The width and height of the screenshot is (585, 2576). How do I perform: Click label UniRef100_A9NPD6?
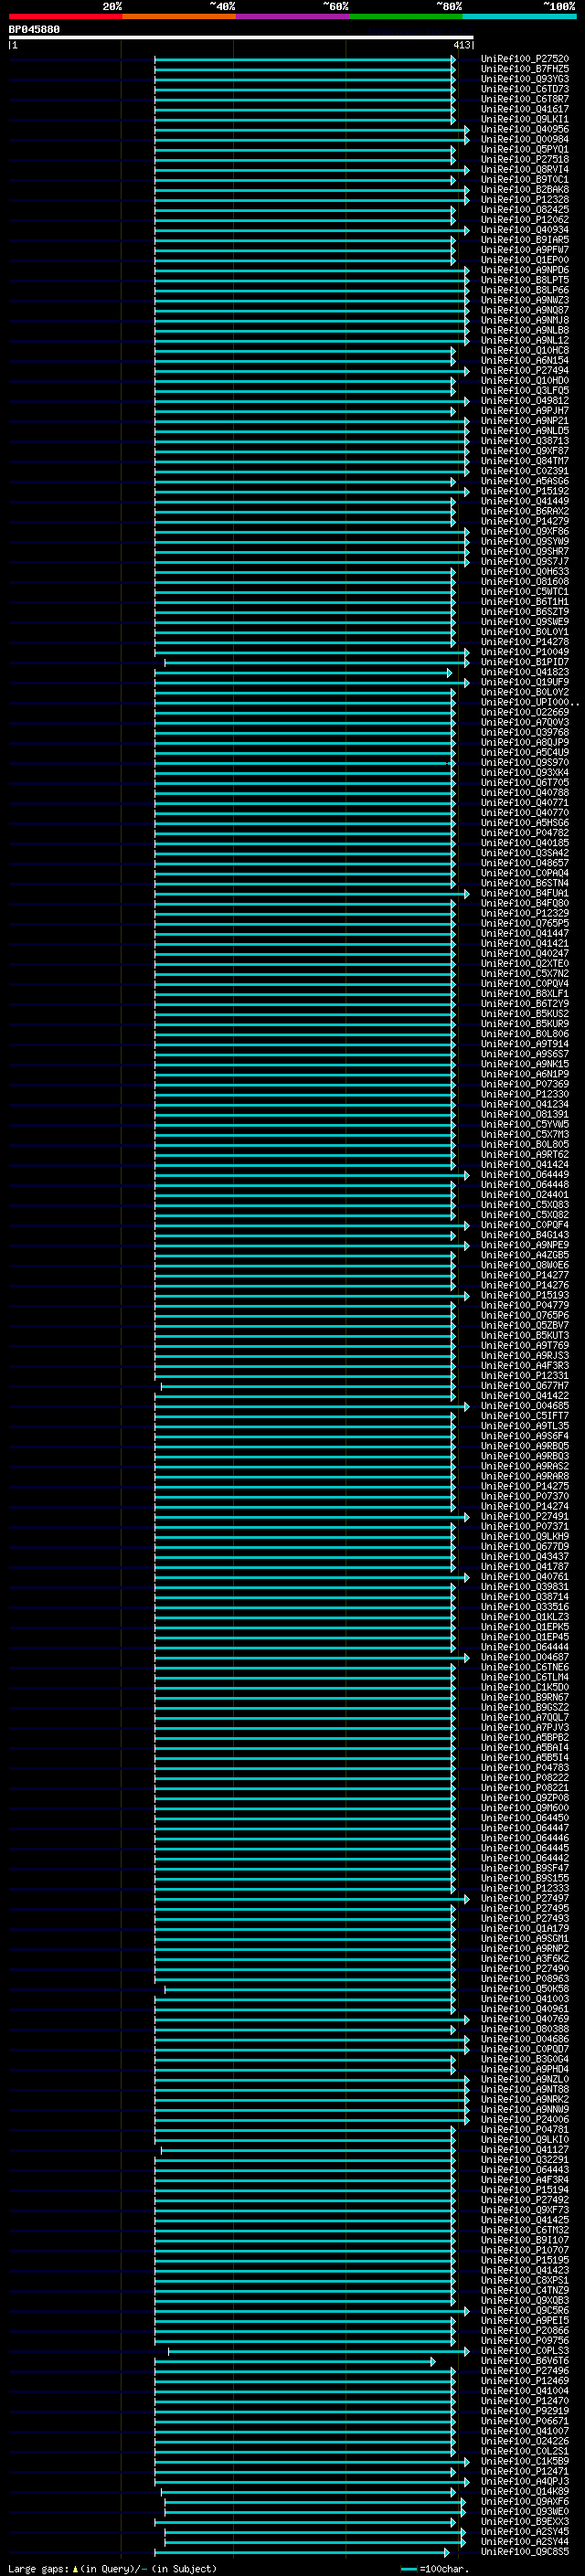tap(525, 271)
